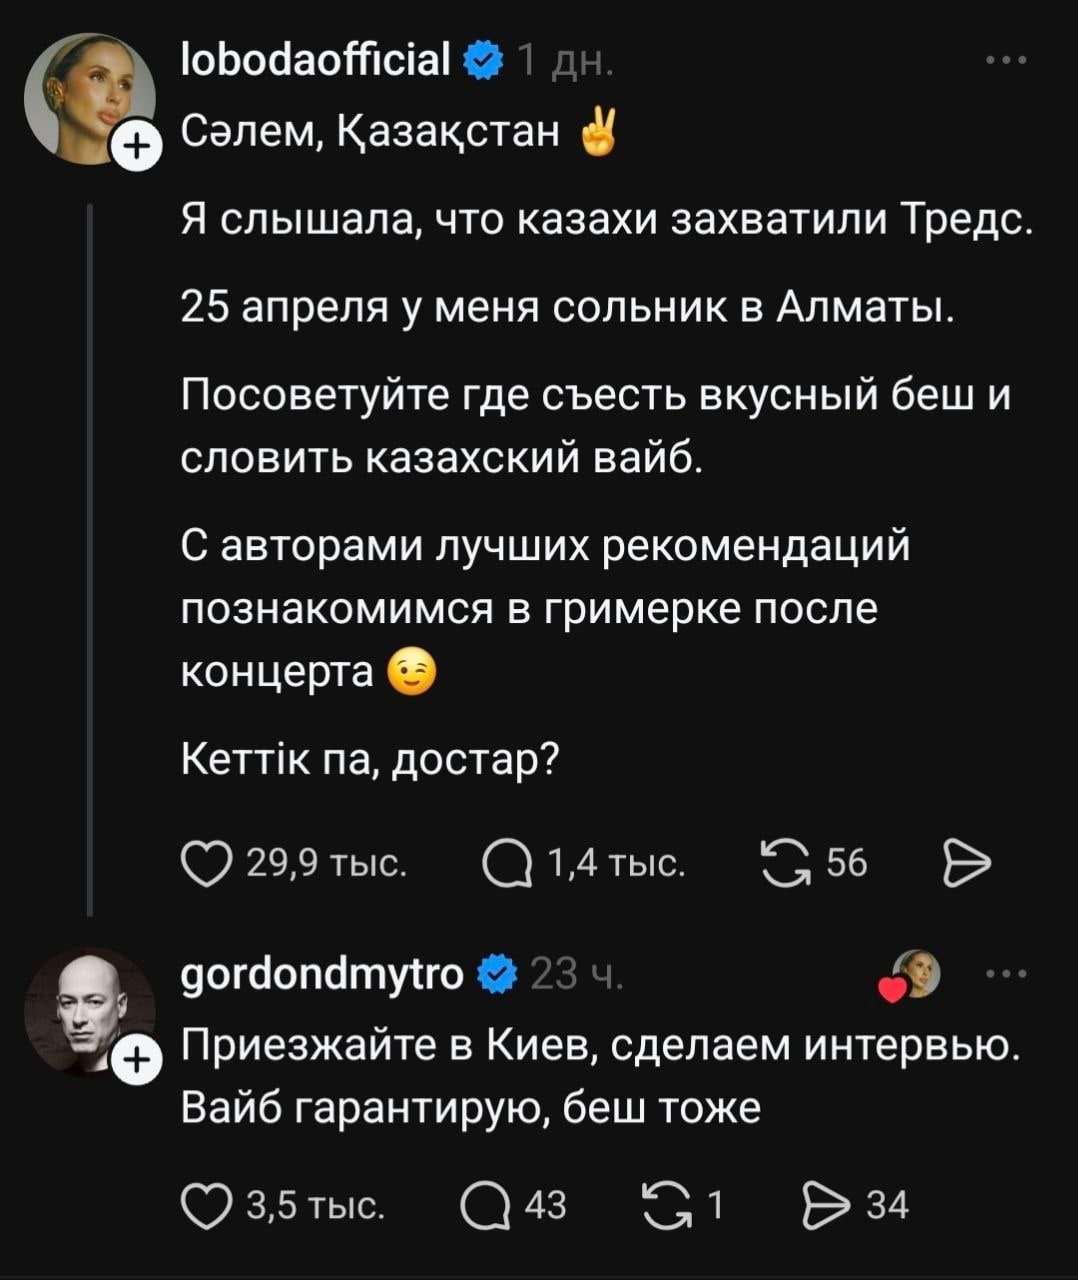Follow lobodaofficial via the plus on her avatar
This screenshot has width=1078, height=1280.
coord(137,143)
